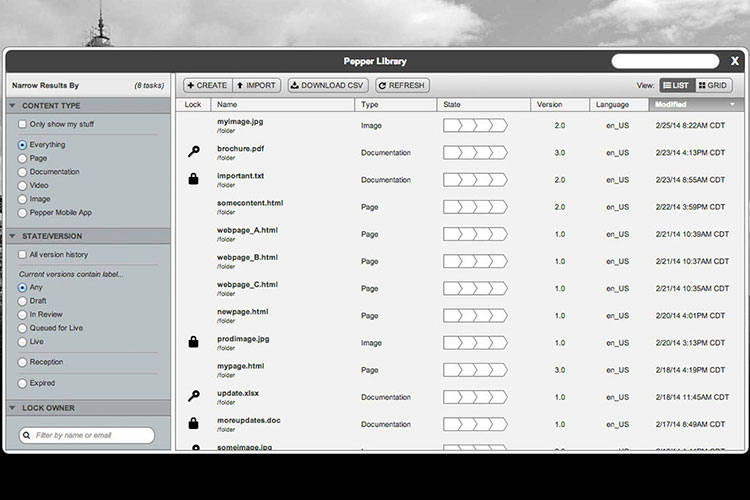Open mypage.html file entry
The image size is (750, 500).
point(241,366)
